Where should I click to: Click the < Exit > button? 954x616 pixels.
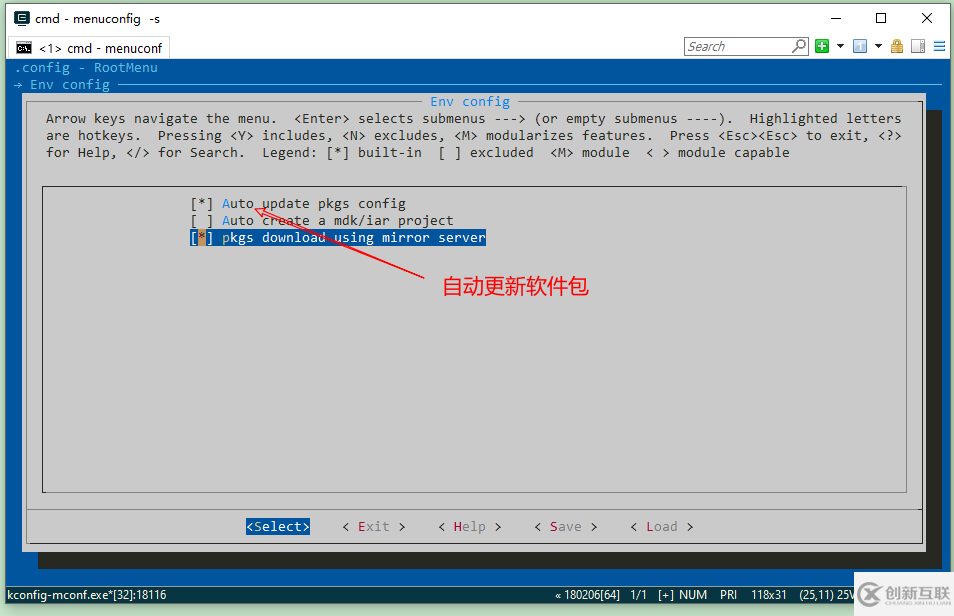tap(374, 527)
